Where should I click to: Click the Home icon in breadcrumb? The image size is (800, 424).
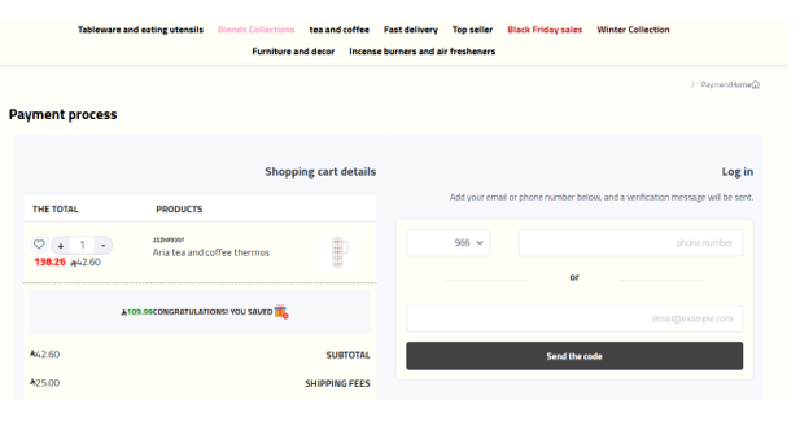[756, 85]
